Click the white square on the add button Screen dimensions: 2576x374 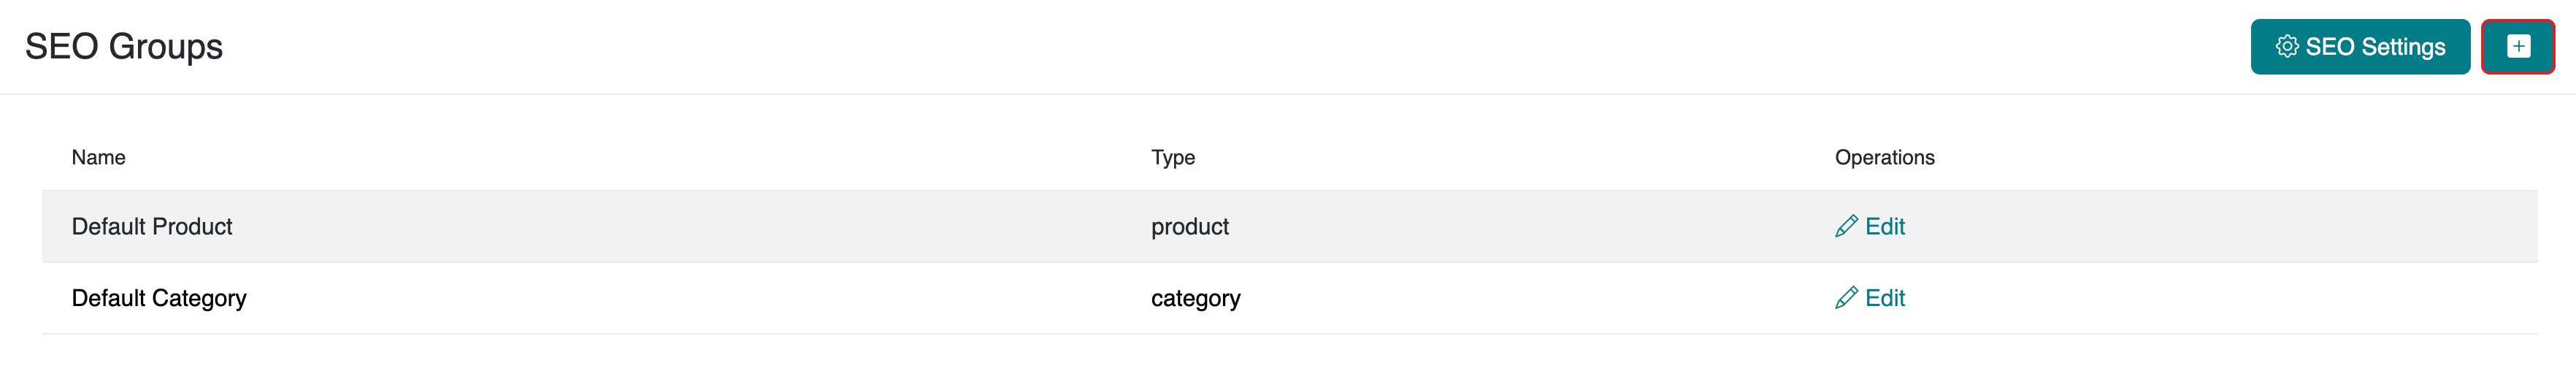(2518, 47)
